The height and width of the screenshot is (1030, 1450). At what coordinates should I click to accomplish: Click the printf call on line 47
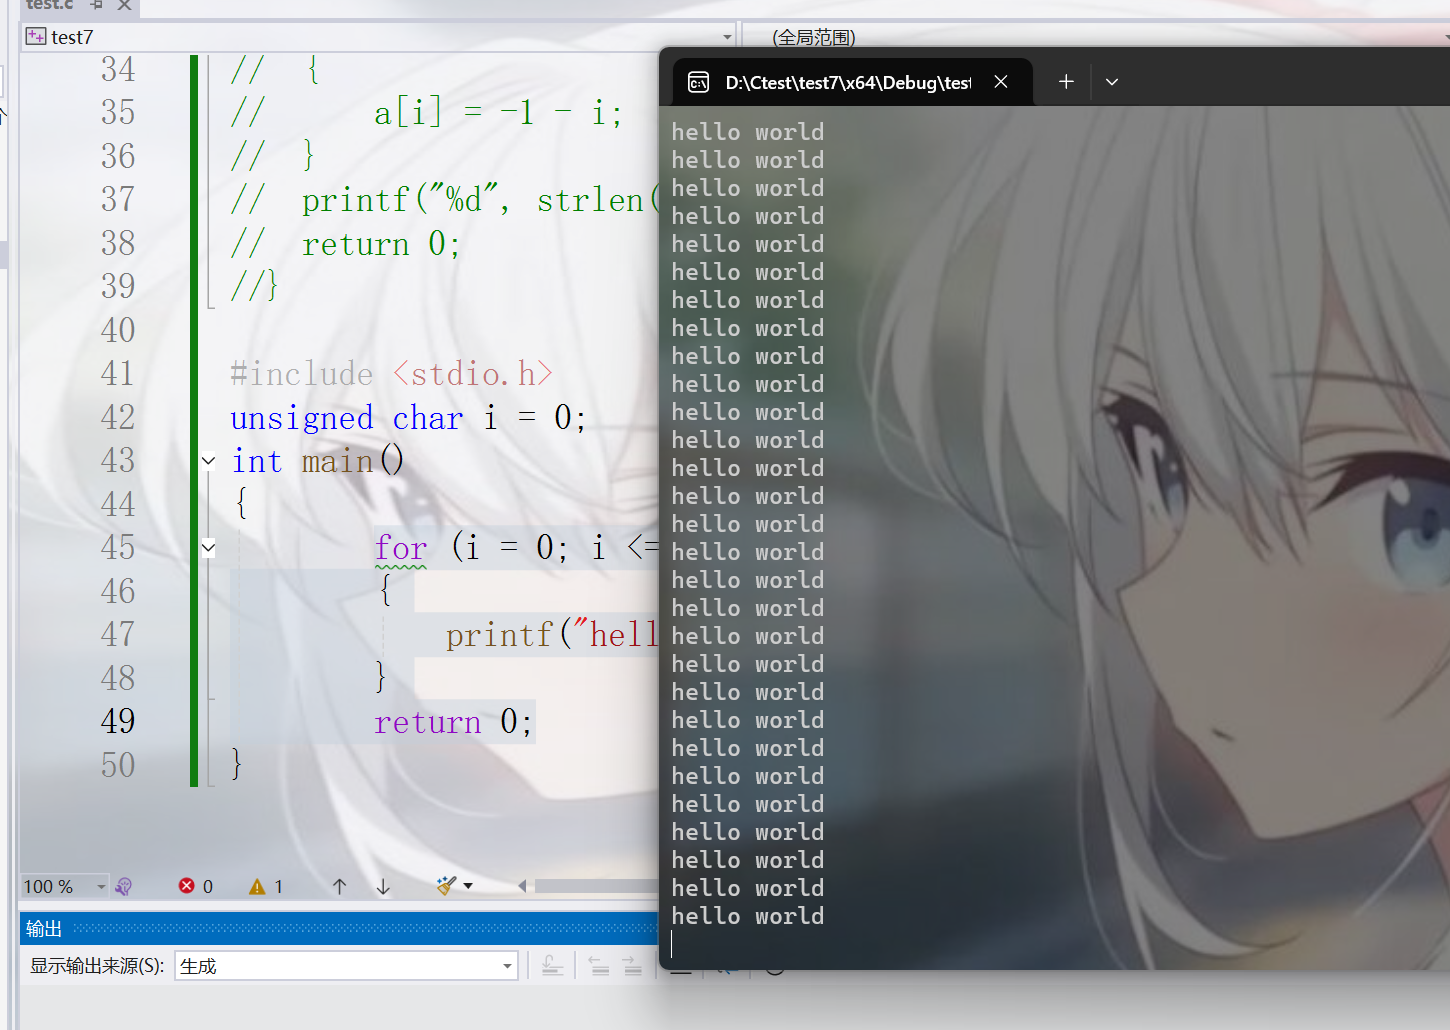click(551, 635)
